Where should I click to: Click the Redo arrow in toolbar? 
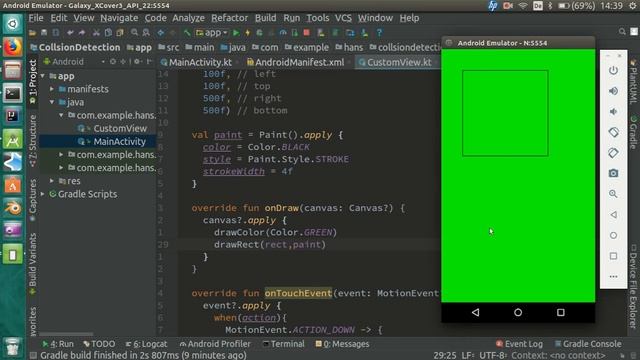click(x=82, y=33)
